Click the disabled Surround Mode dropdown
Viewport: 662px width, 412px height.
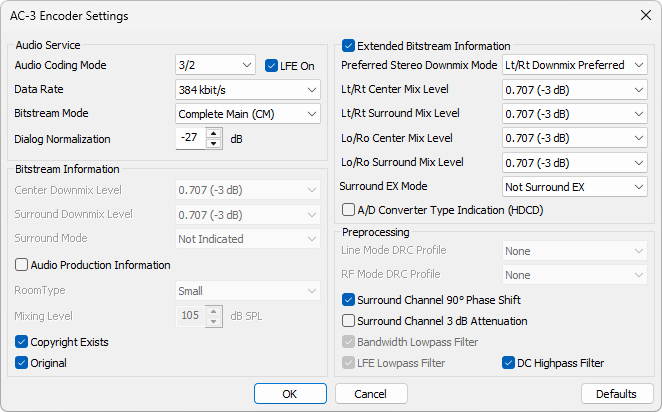click(248, 239)
